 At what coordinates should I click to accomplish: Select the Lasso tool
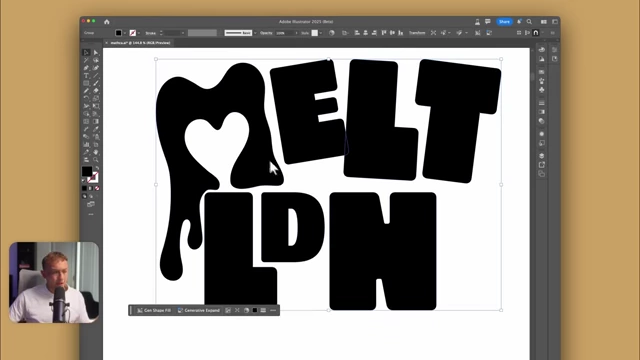pos(96,60)
